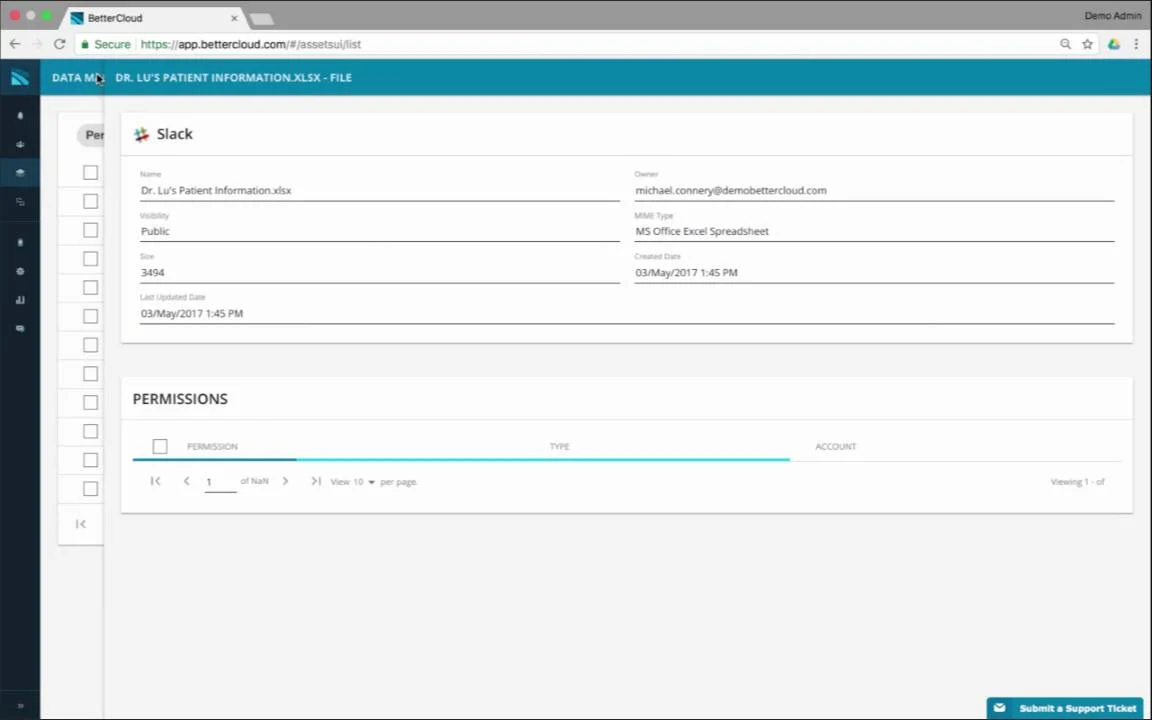Click the Owner field michael.connery email
This screenshot has width=1152, height=720.
click(874, 190)
